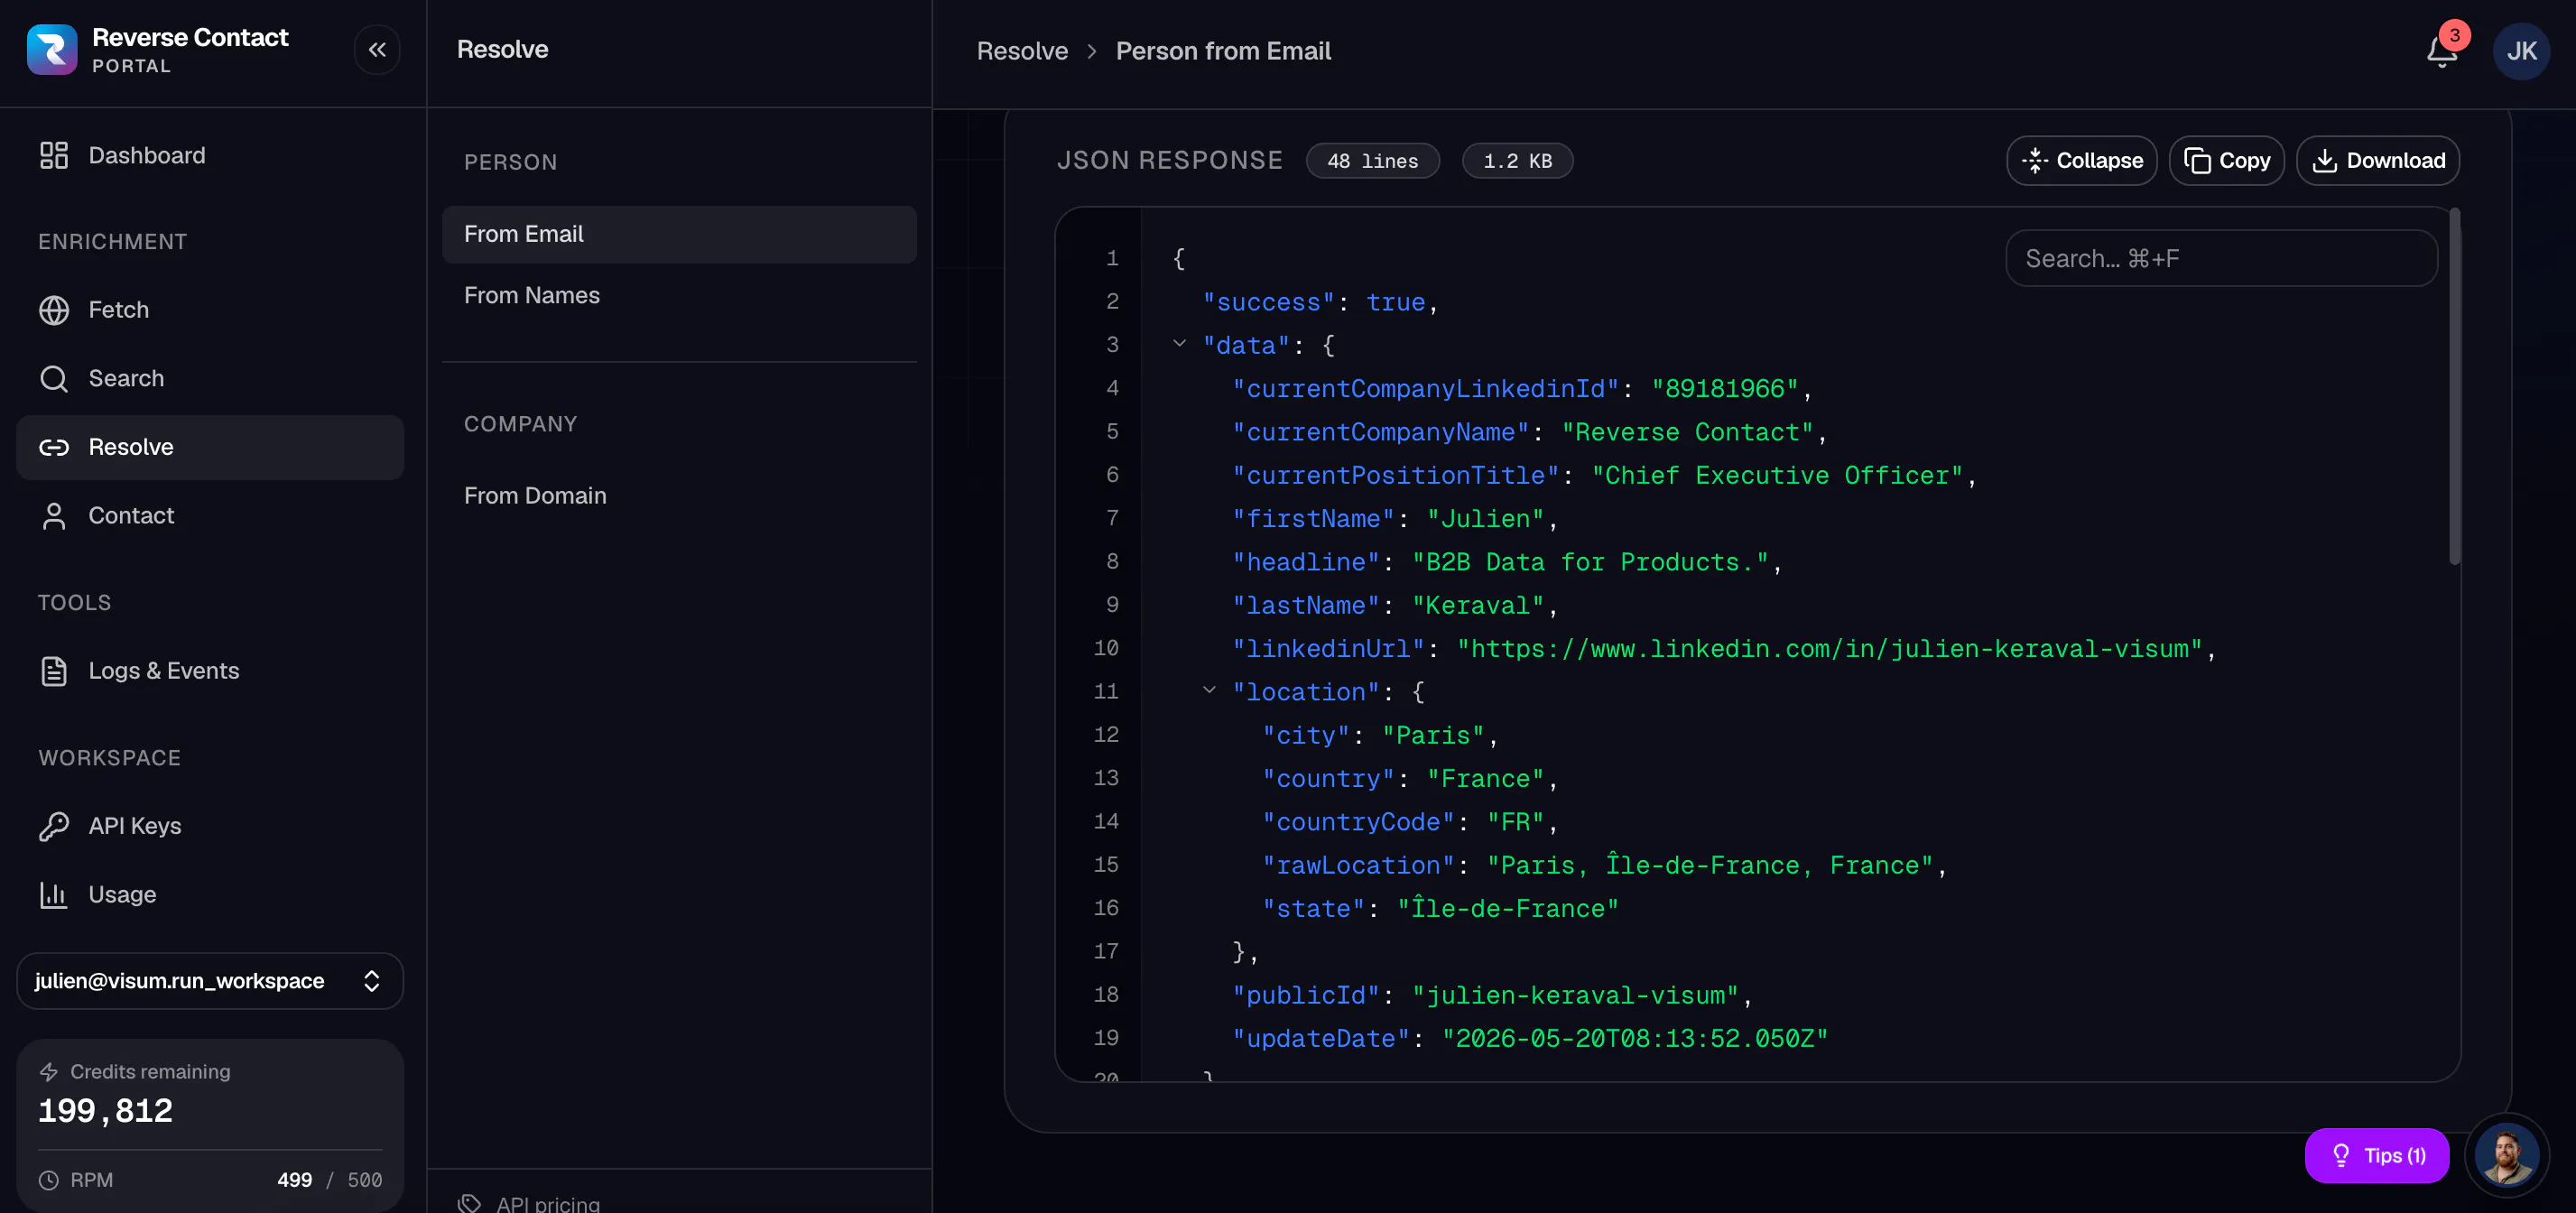2576x1213 pixels.
Task: Open the support chat avatar bubble
Action: click(x=2507, y=1156)
